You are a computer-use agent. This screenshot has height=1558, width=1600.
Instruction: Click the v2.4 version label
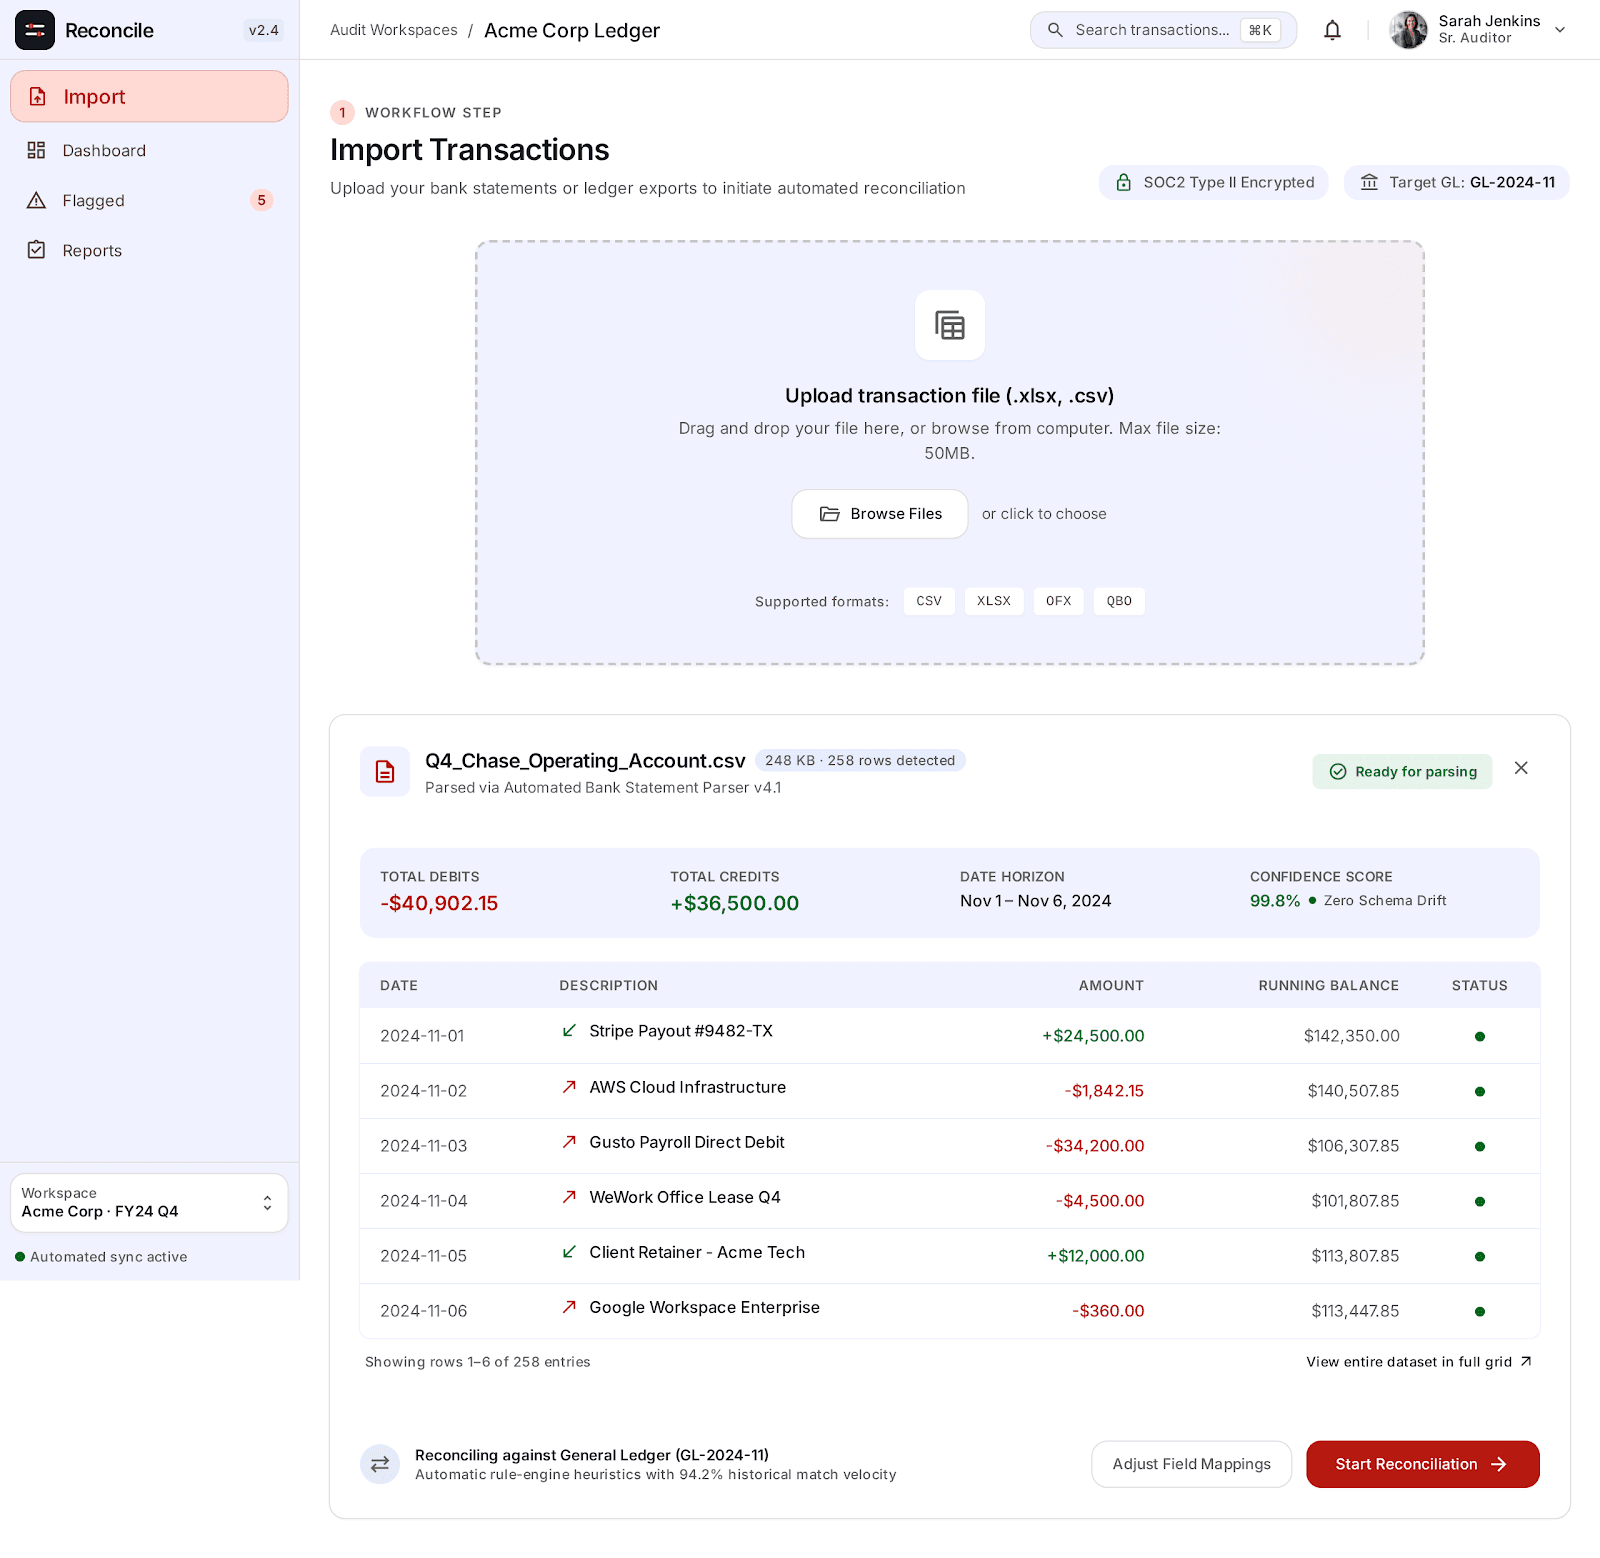click(264, 30)
